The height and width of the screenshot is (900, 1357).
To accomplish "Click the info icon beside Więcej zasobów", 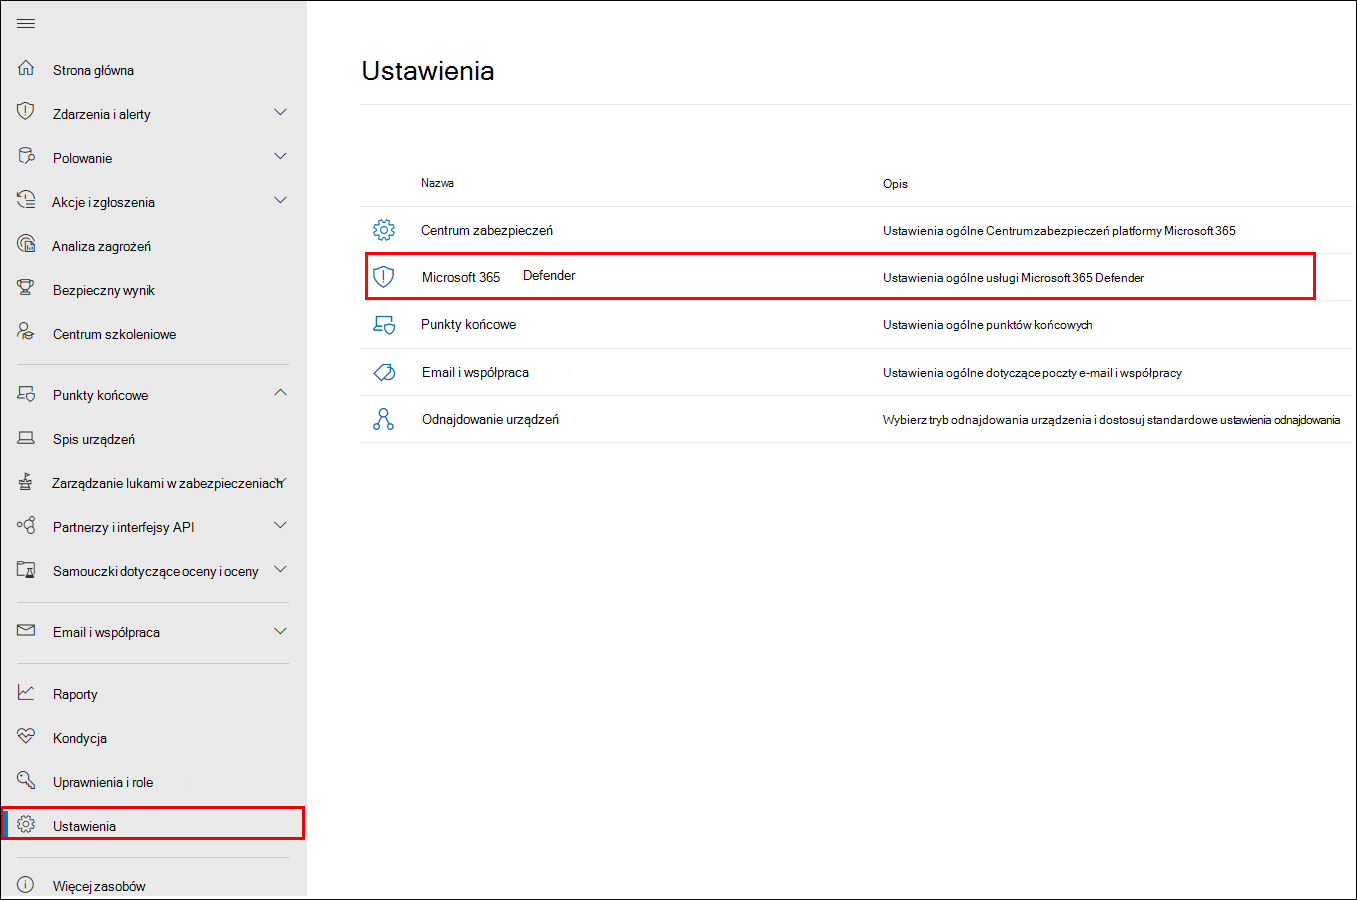I will [26, 885].
